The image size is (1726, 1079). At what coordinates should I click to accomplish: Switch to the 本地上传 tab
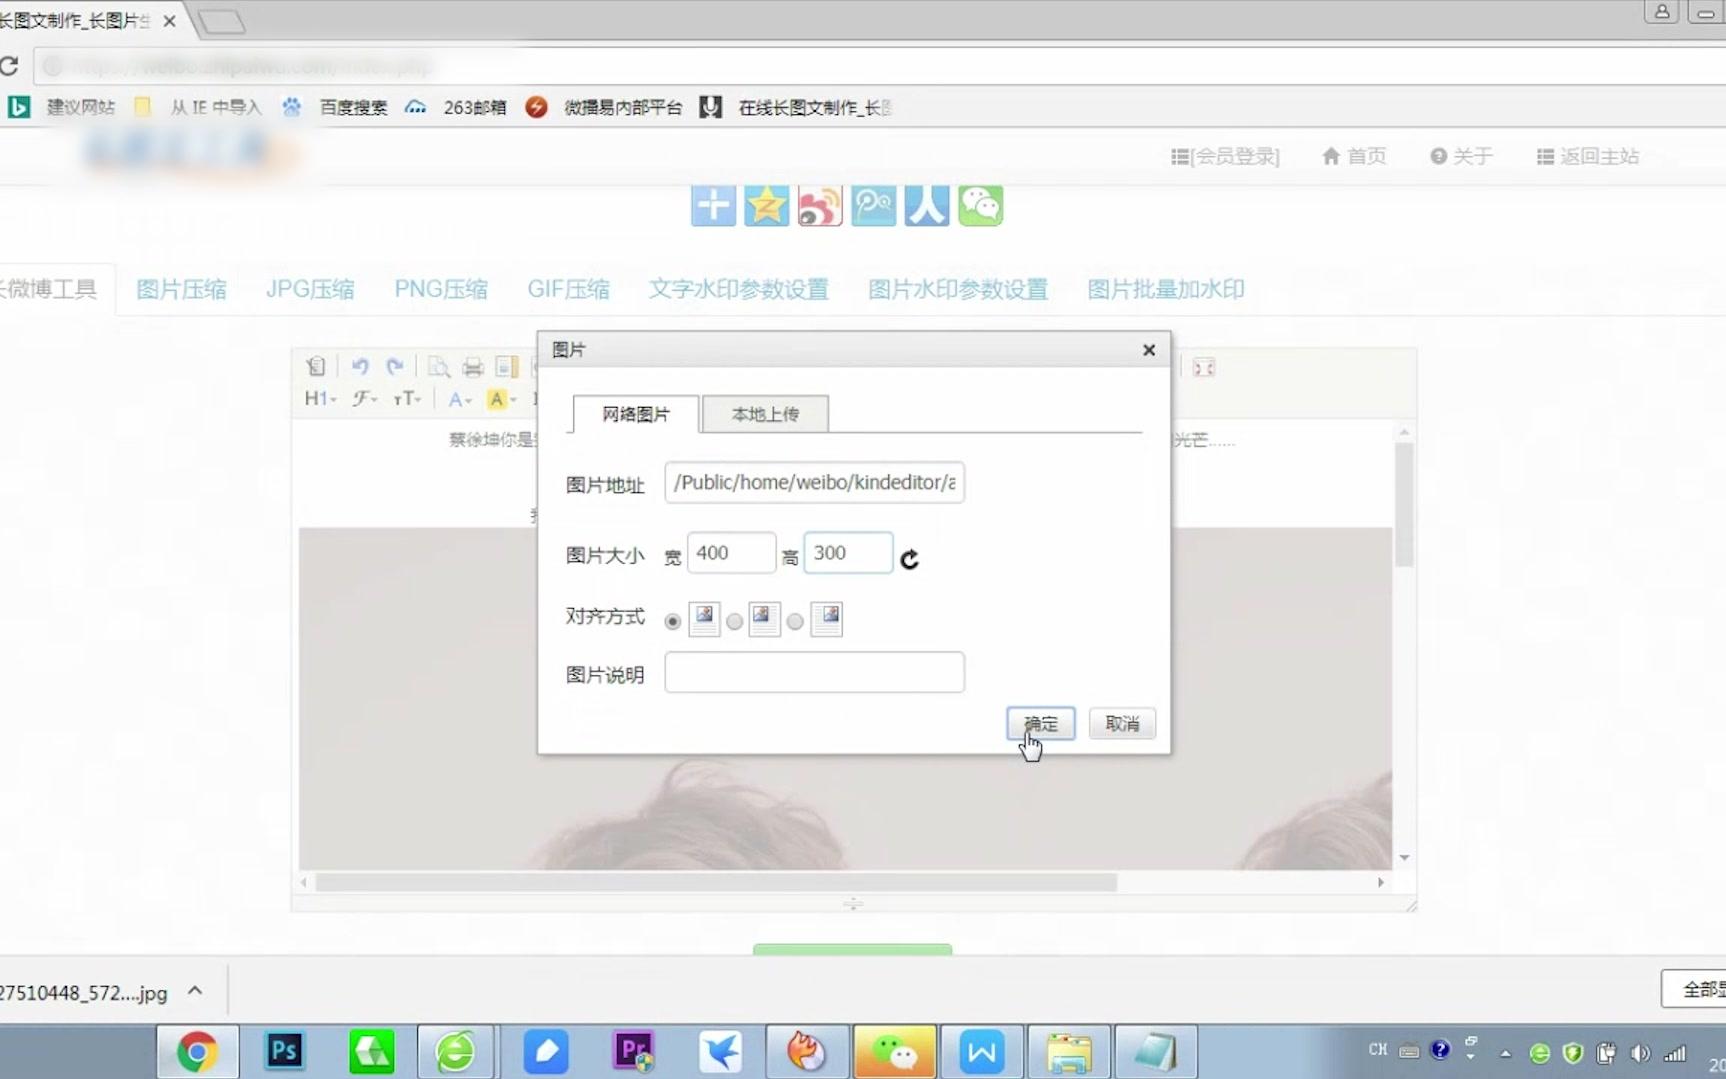[x=765, y=413]
